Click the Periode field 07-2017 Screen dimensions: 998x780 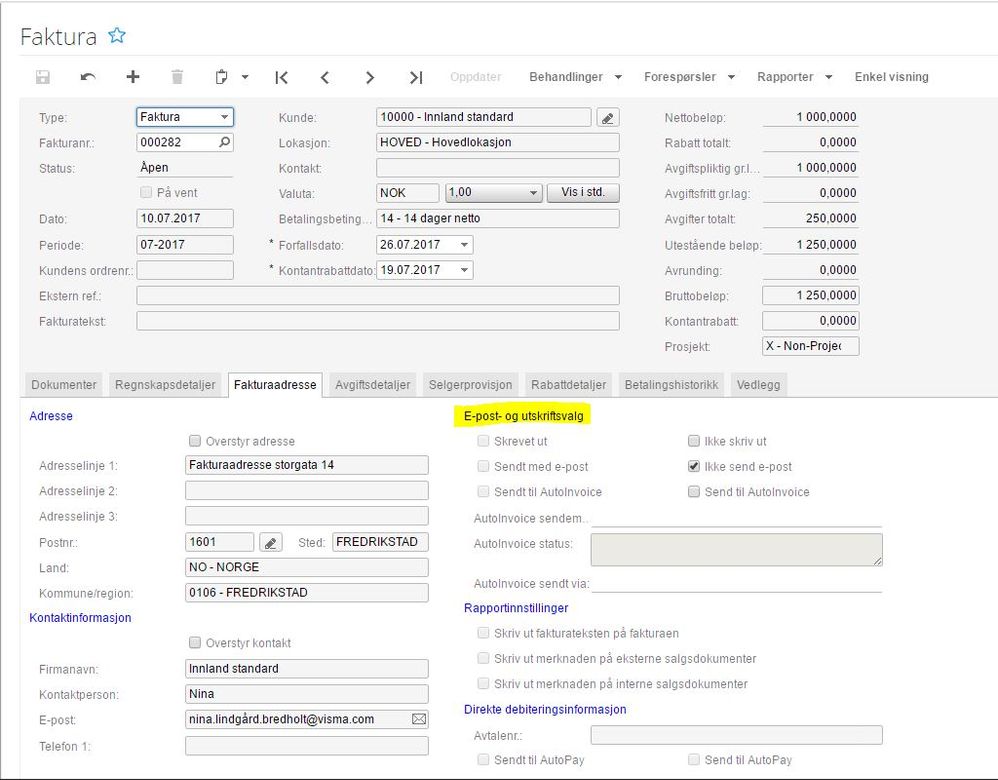[x=185, y=245]
